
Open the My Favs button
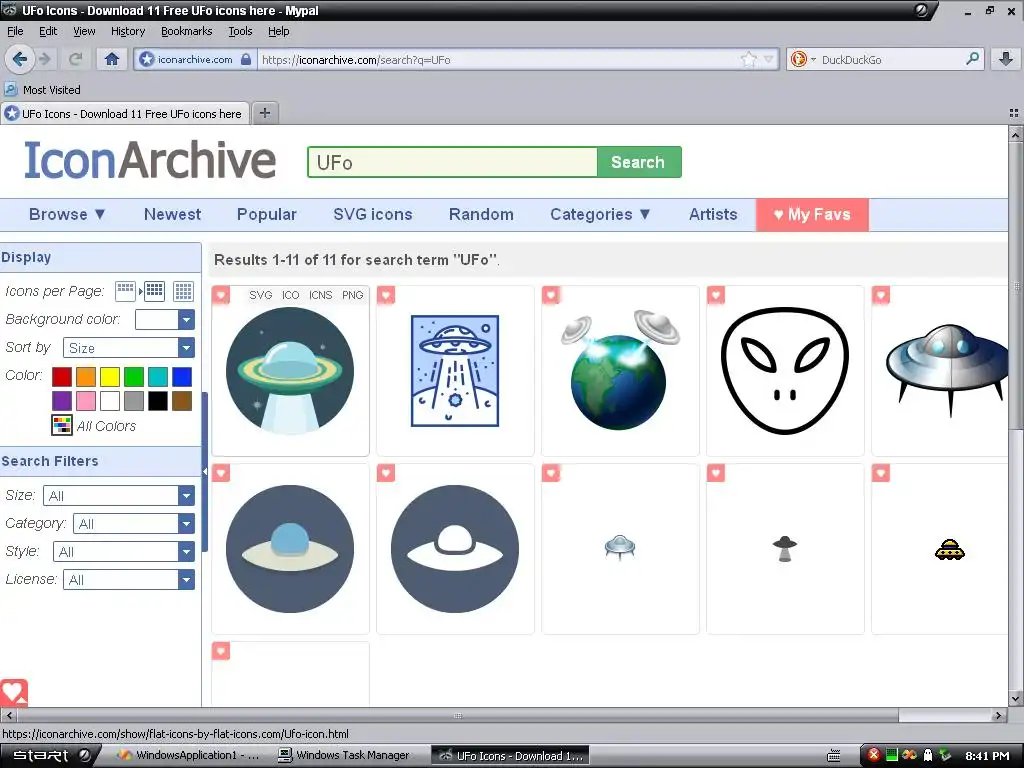812,214
